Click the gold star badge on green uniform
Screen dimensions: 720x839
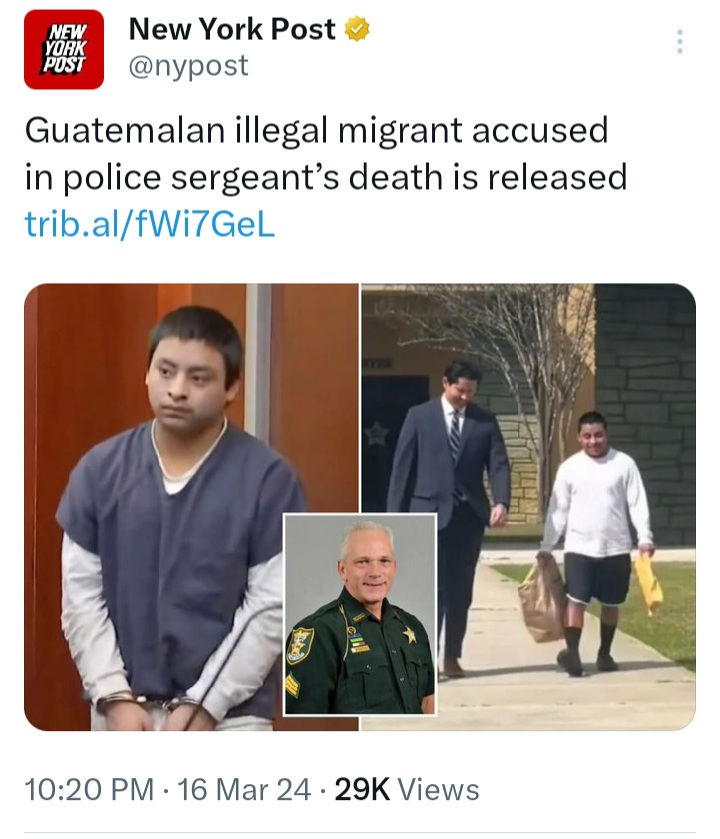(x=409, y=635)
